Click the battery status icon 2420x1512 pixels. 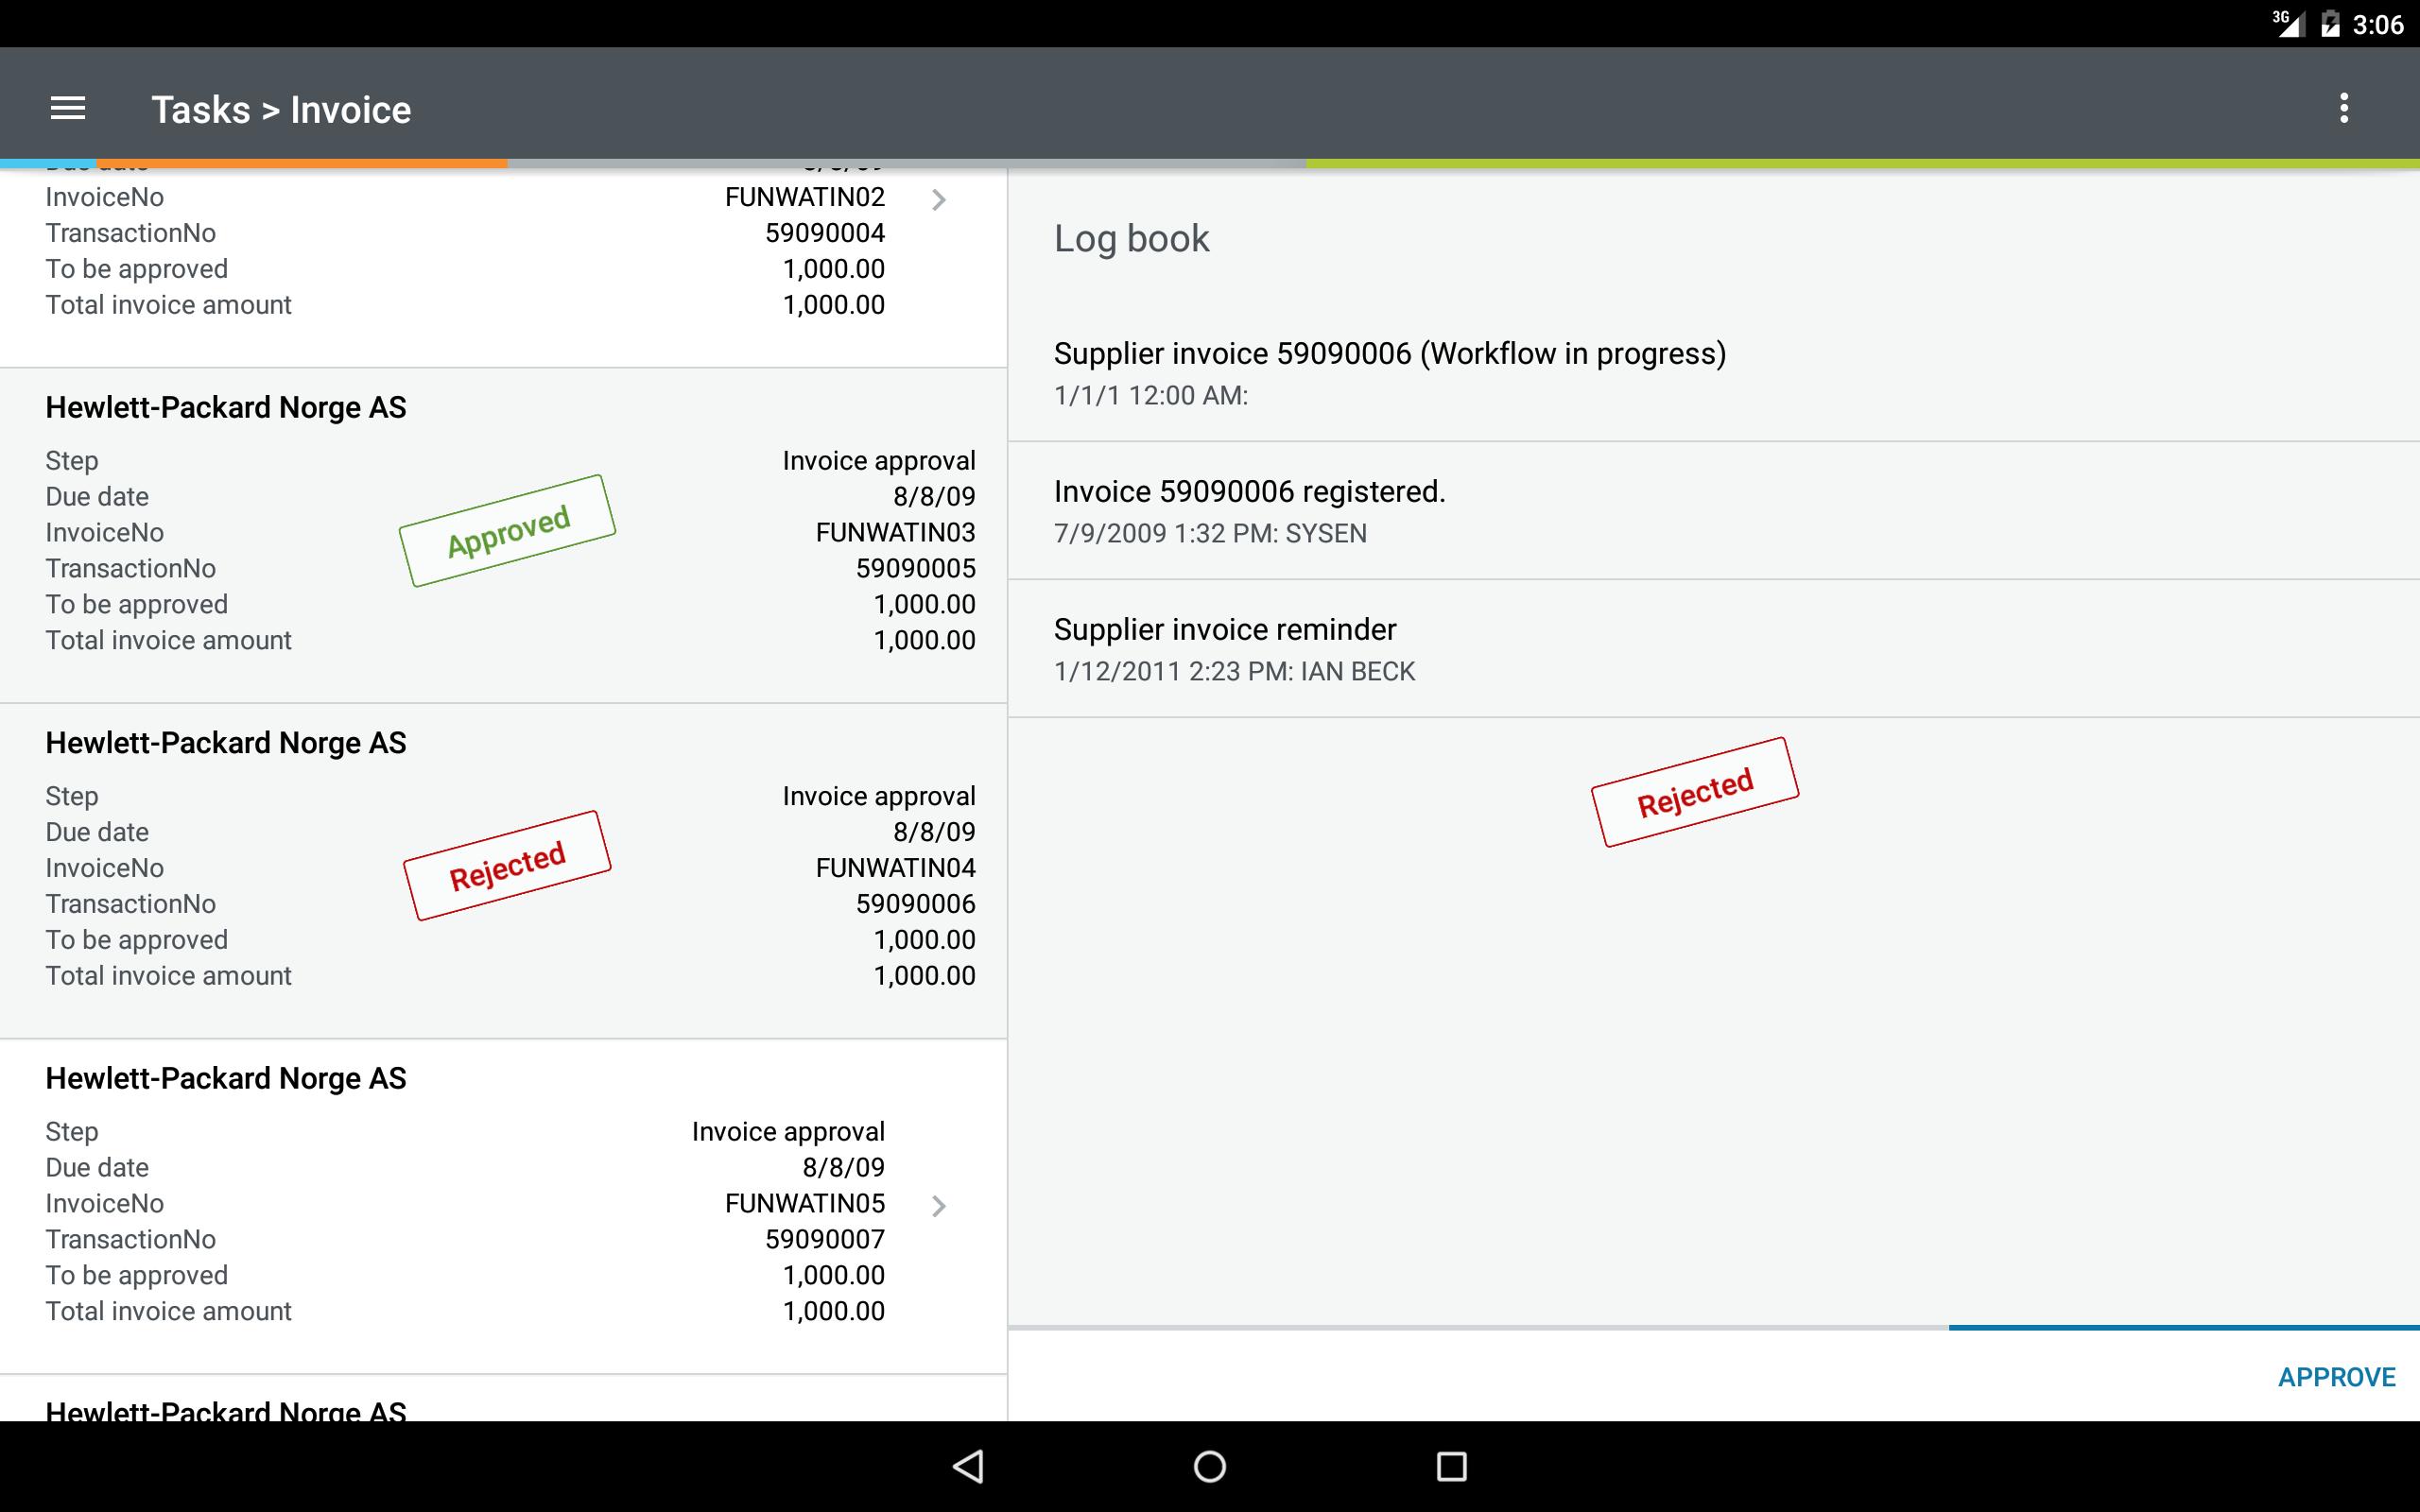tap(2319, 23)
